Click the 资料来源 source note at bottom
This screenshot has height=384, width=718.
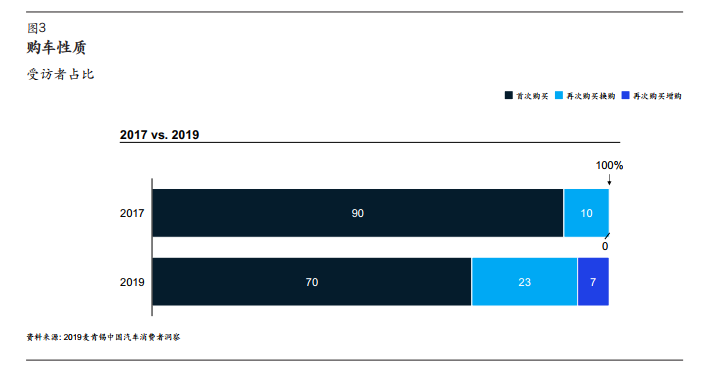(x=103, y=337)
